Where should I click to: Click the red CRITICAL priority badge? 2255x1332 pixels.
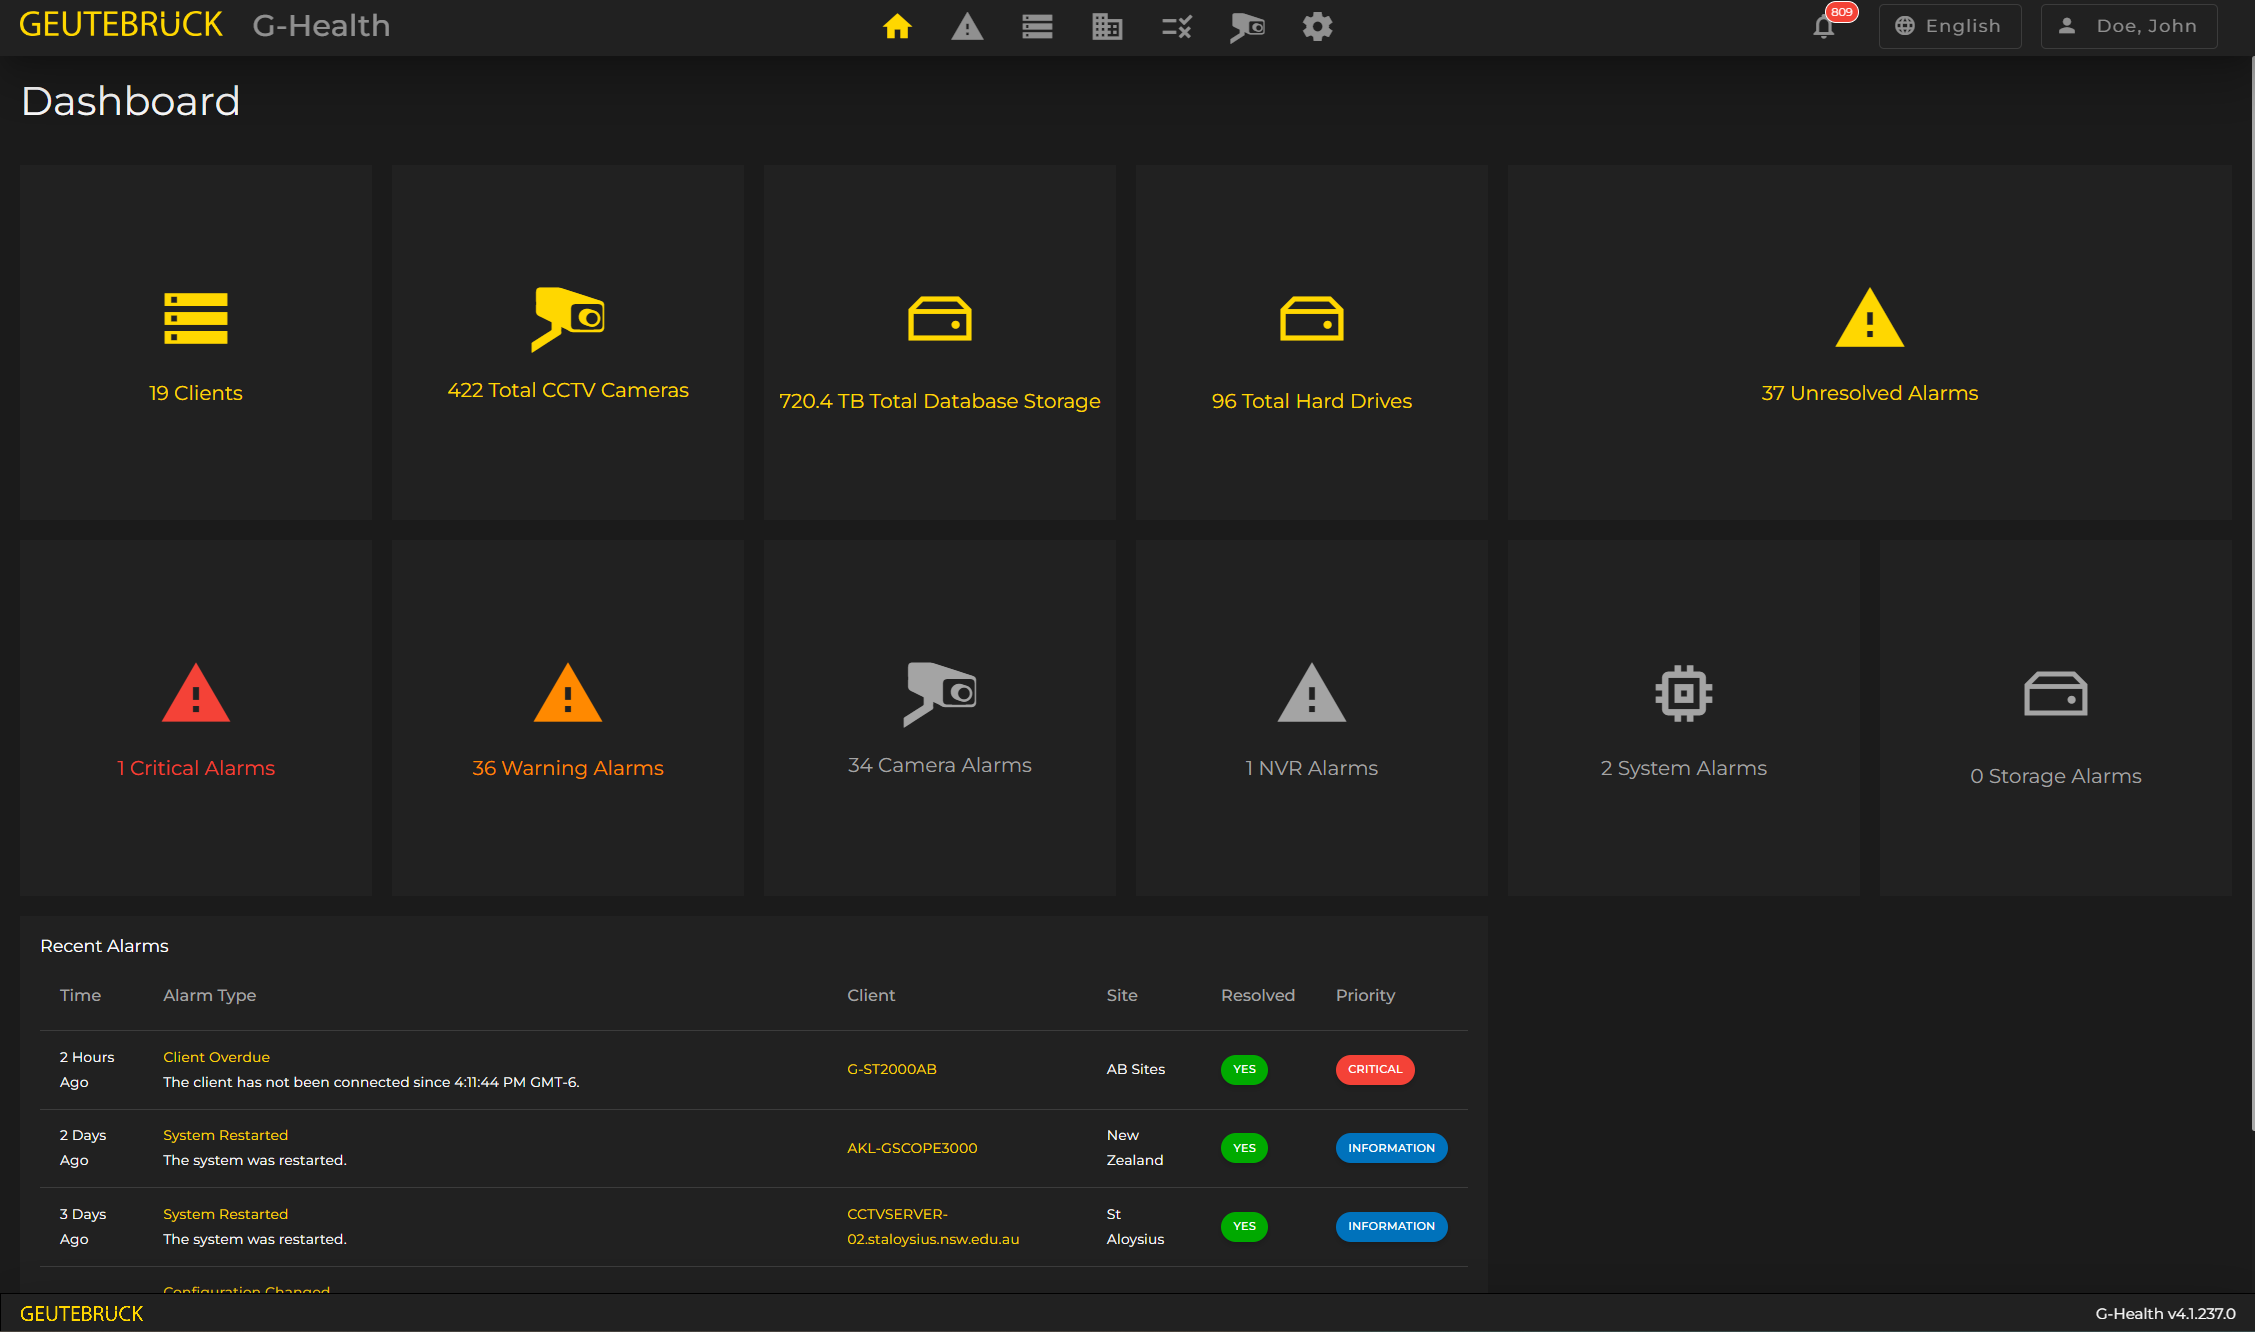tap(1375, 1069)
